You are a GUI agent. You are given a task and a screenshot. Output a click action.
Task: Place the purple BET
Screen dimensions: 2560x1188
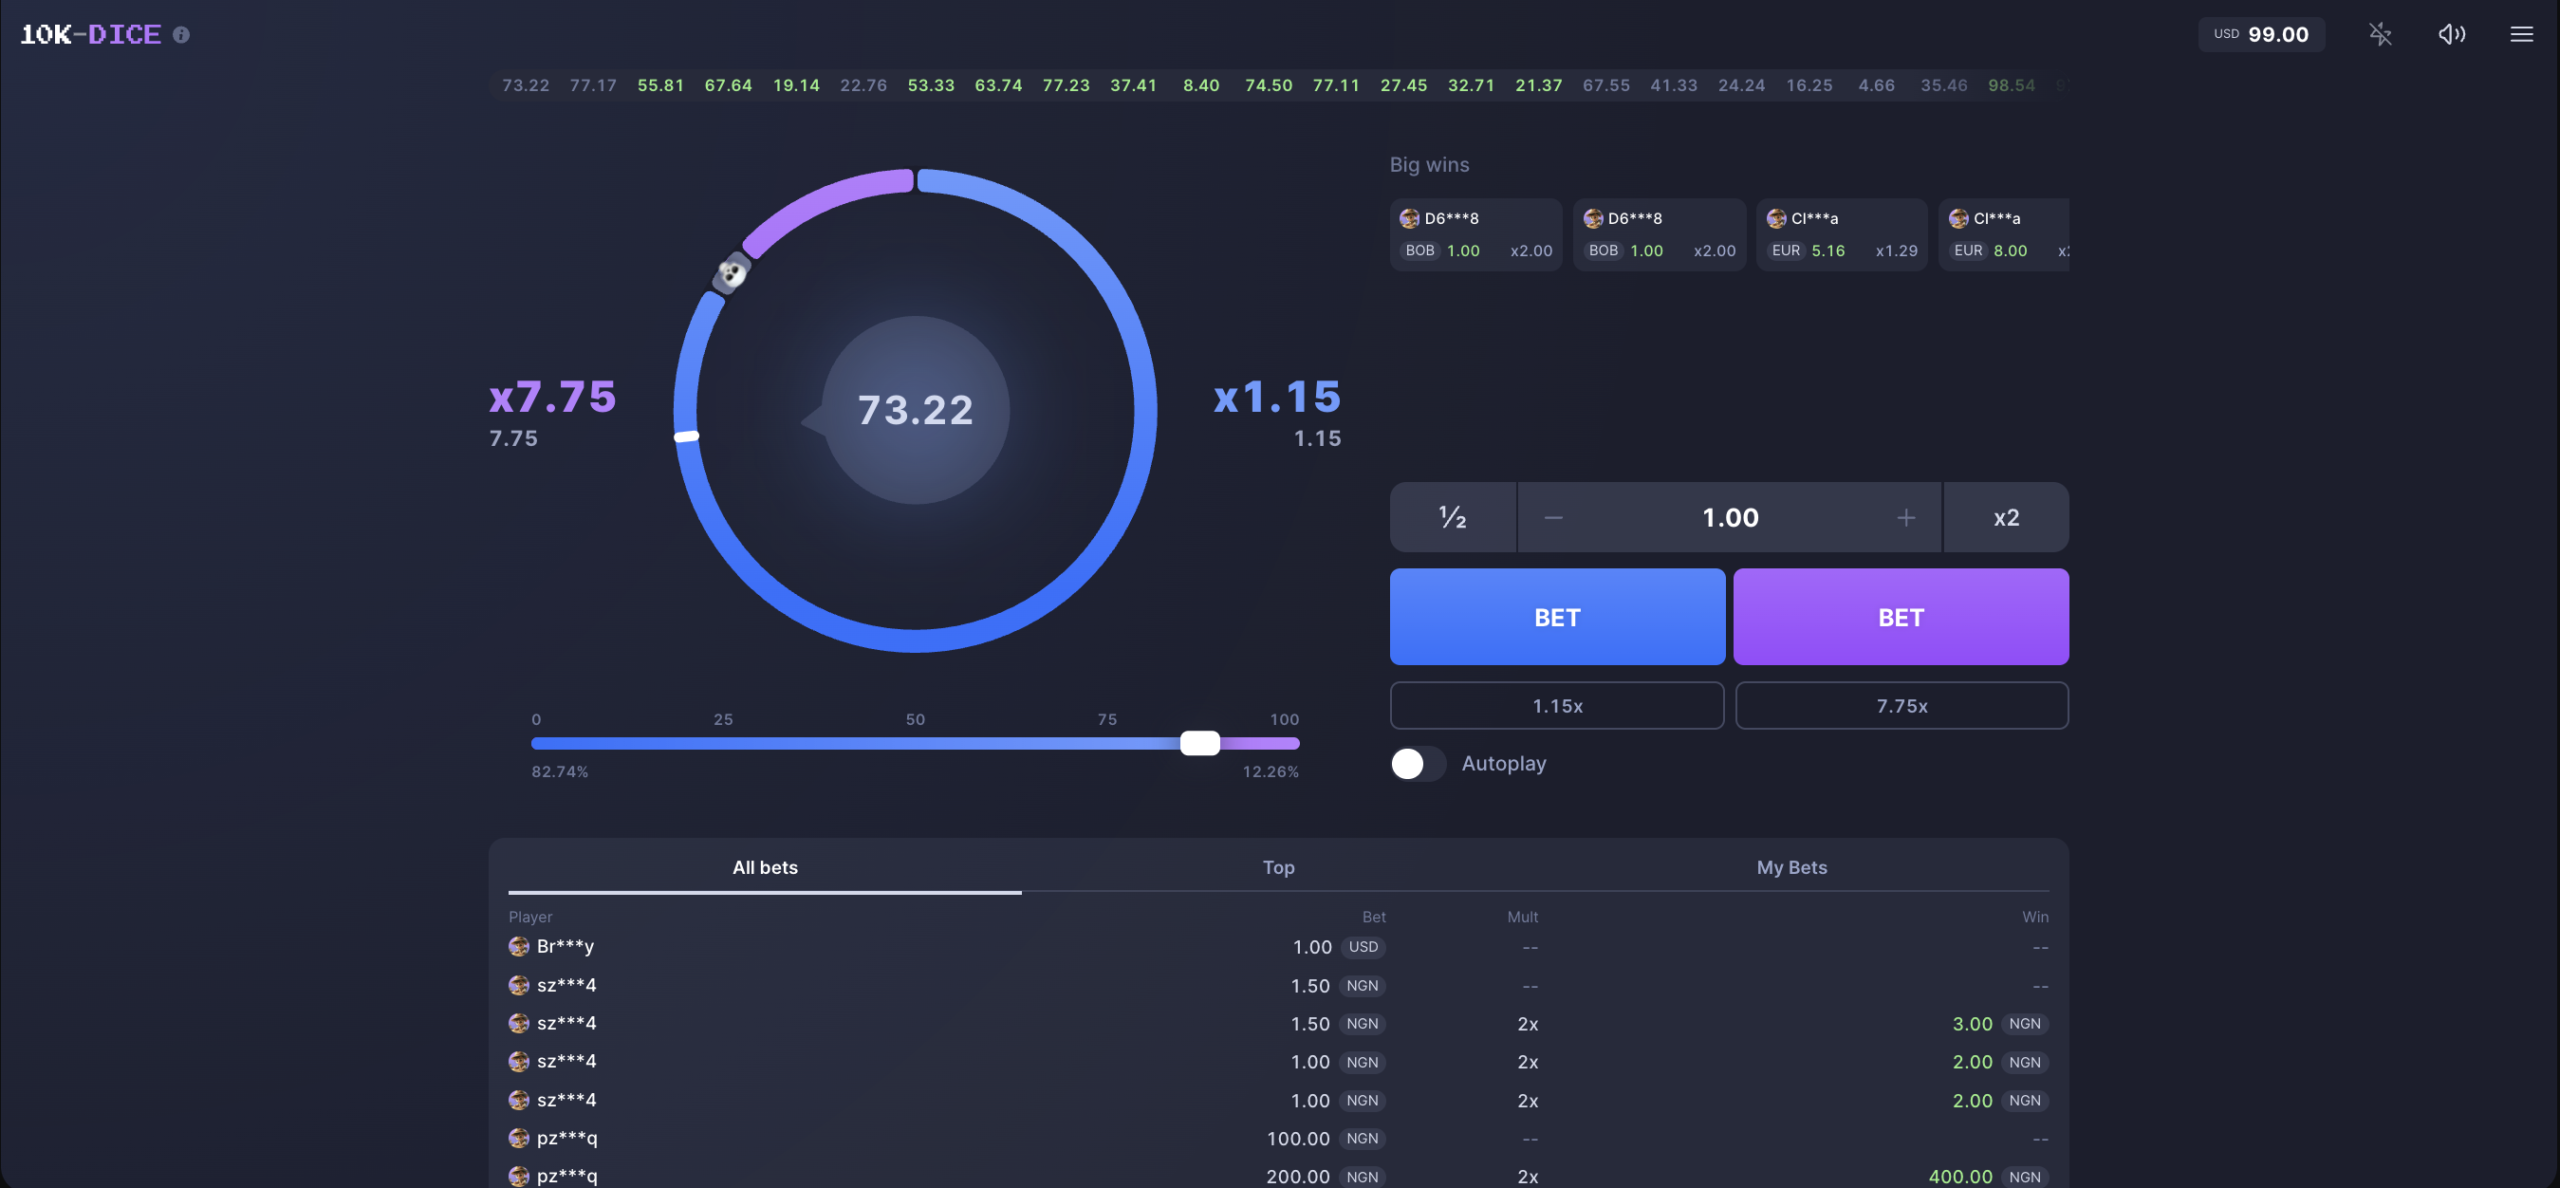pos(1901,617)
